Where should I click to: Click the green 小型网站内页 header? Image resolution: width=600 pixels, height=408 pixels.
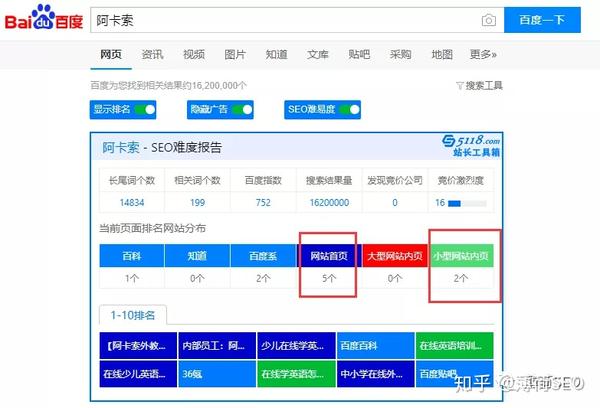tap(461, 256)
